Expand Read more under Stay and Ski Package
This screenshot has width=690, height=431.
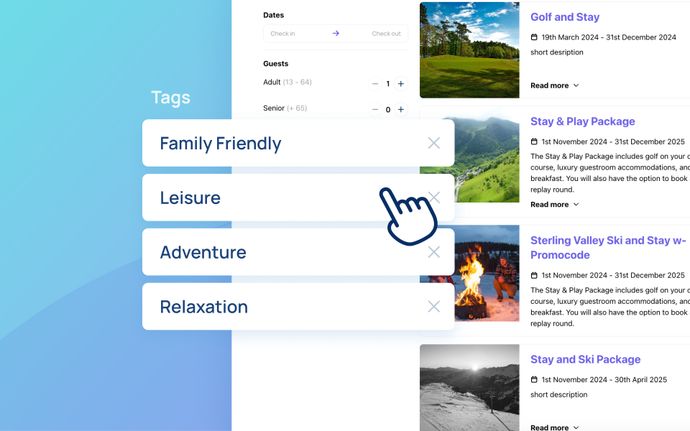(554, 427)
